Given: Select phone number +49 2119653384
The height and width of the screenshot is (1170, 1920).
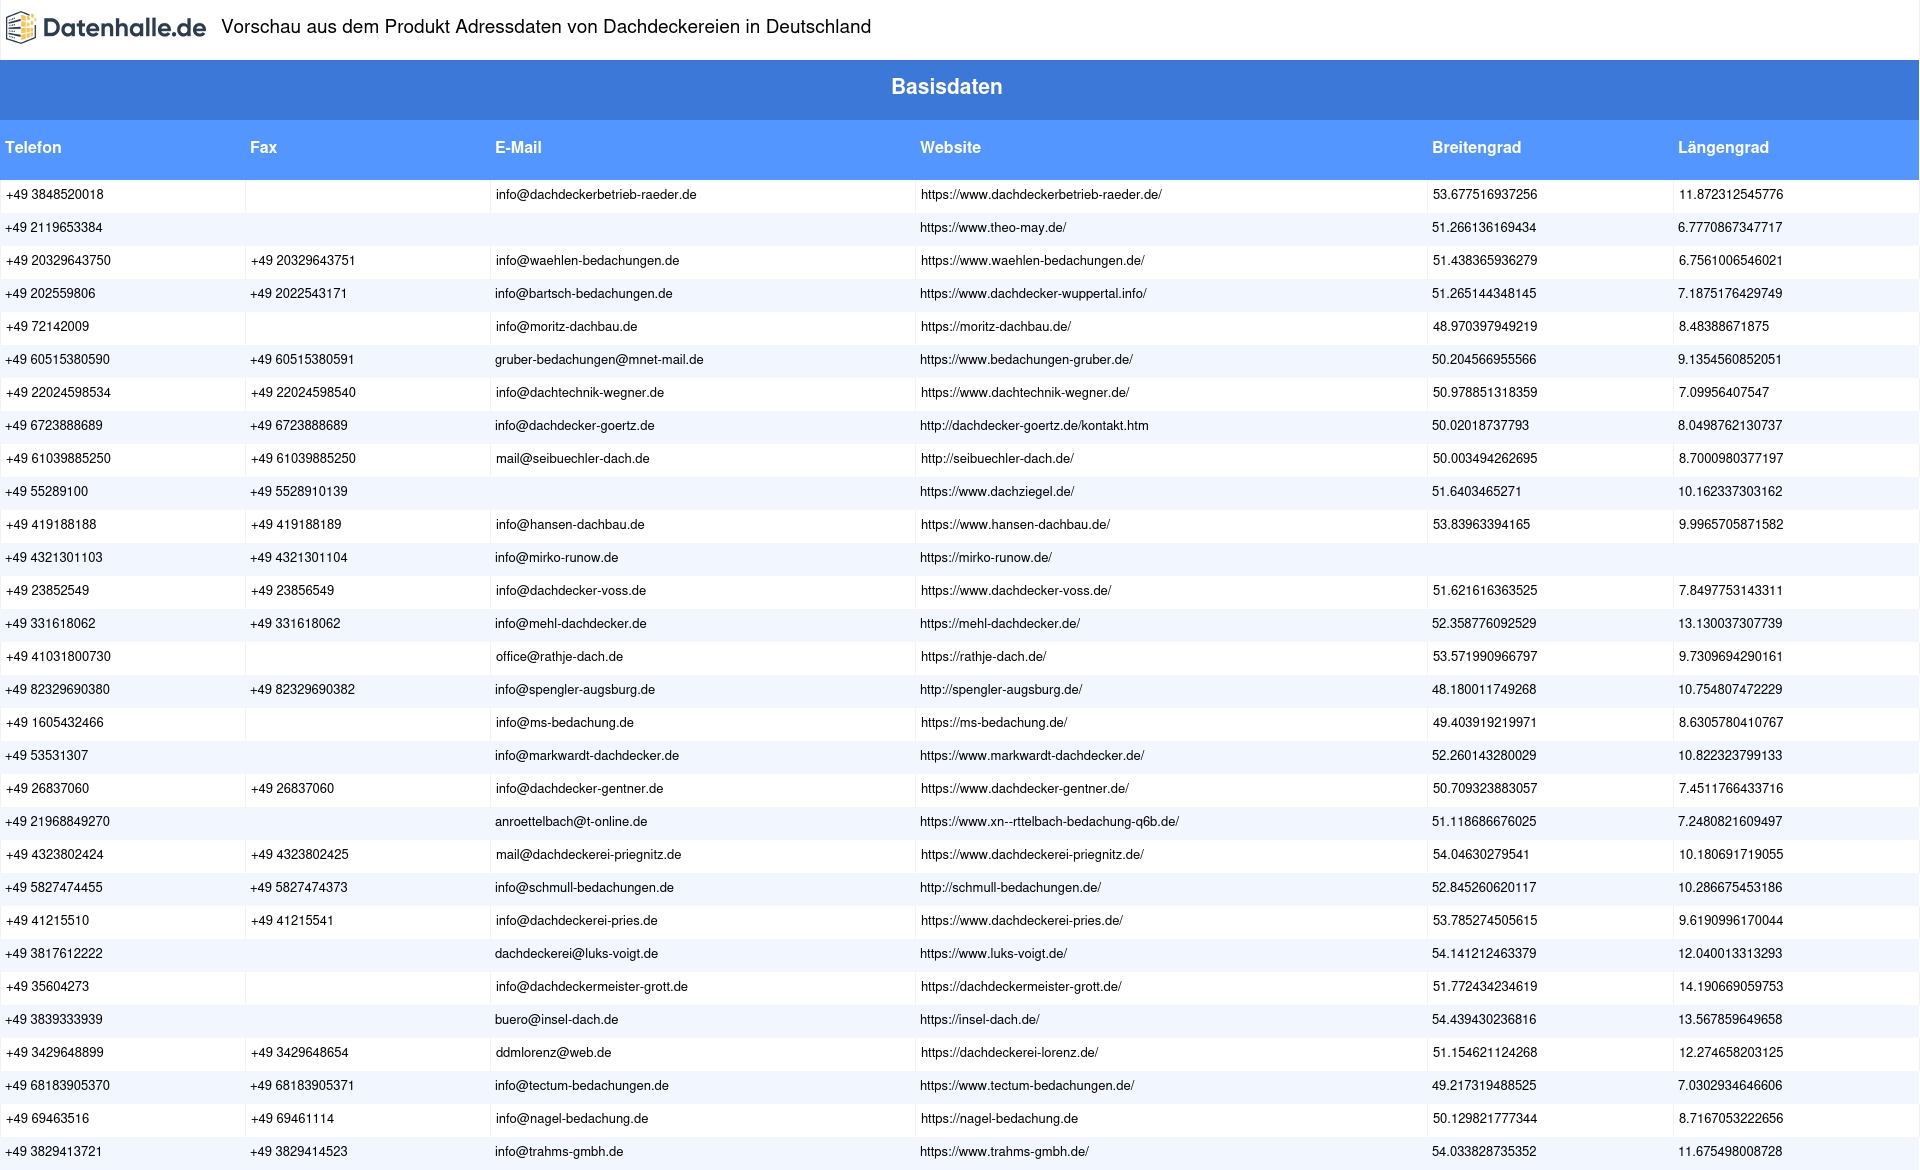Looking at the screenshot, I should click(x=54, y=228).
